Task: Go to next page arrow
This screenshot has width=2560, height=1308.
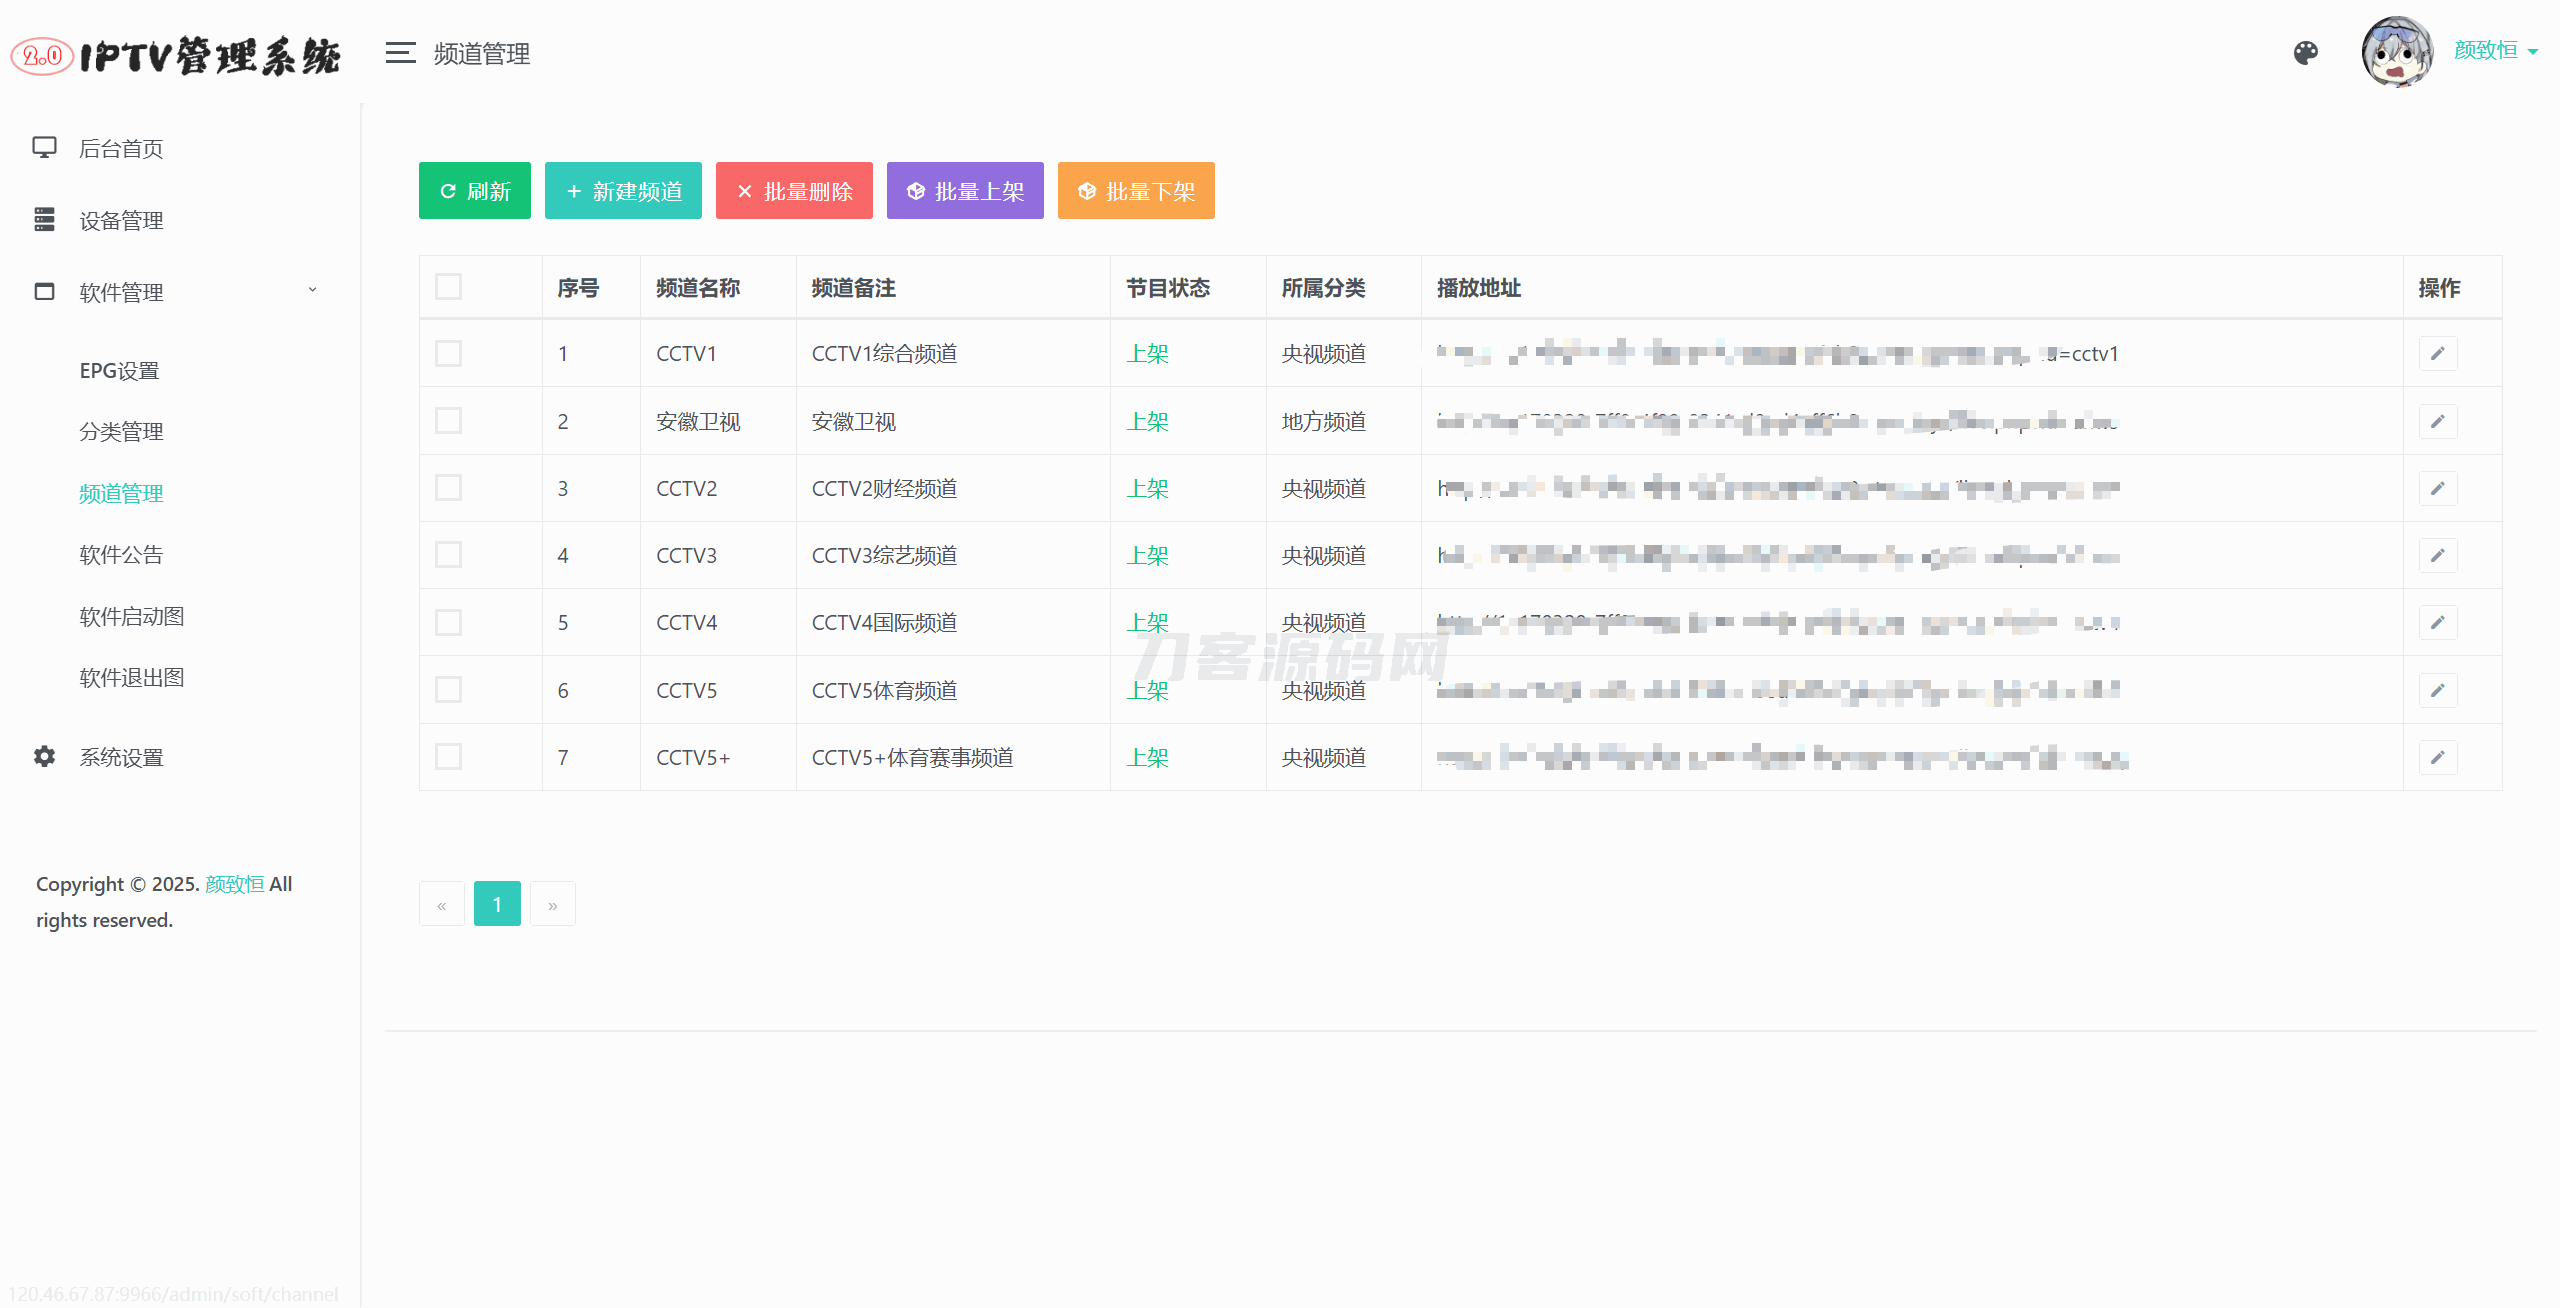Action: (x=552, y=905)
